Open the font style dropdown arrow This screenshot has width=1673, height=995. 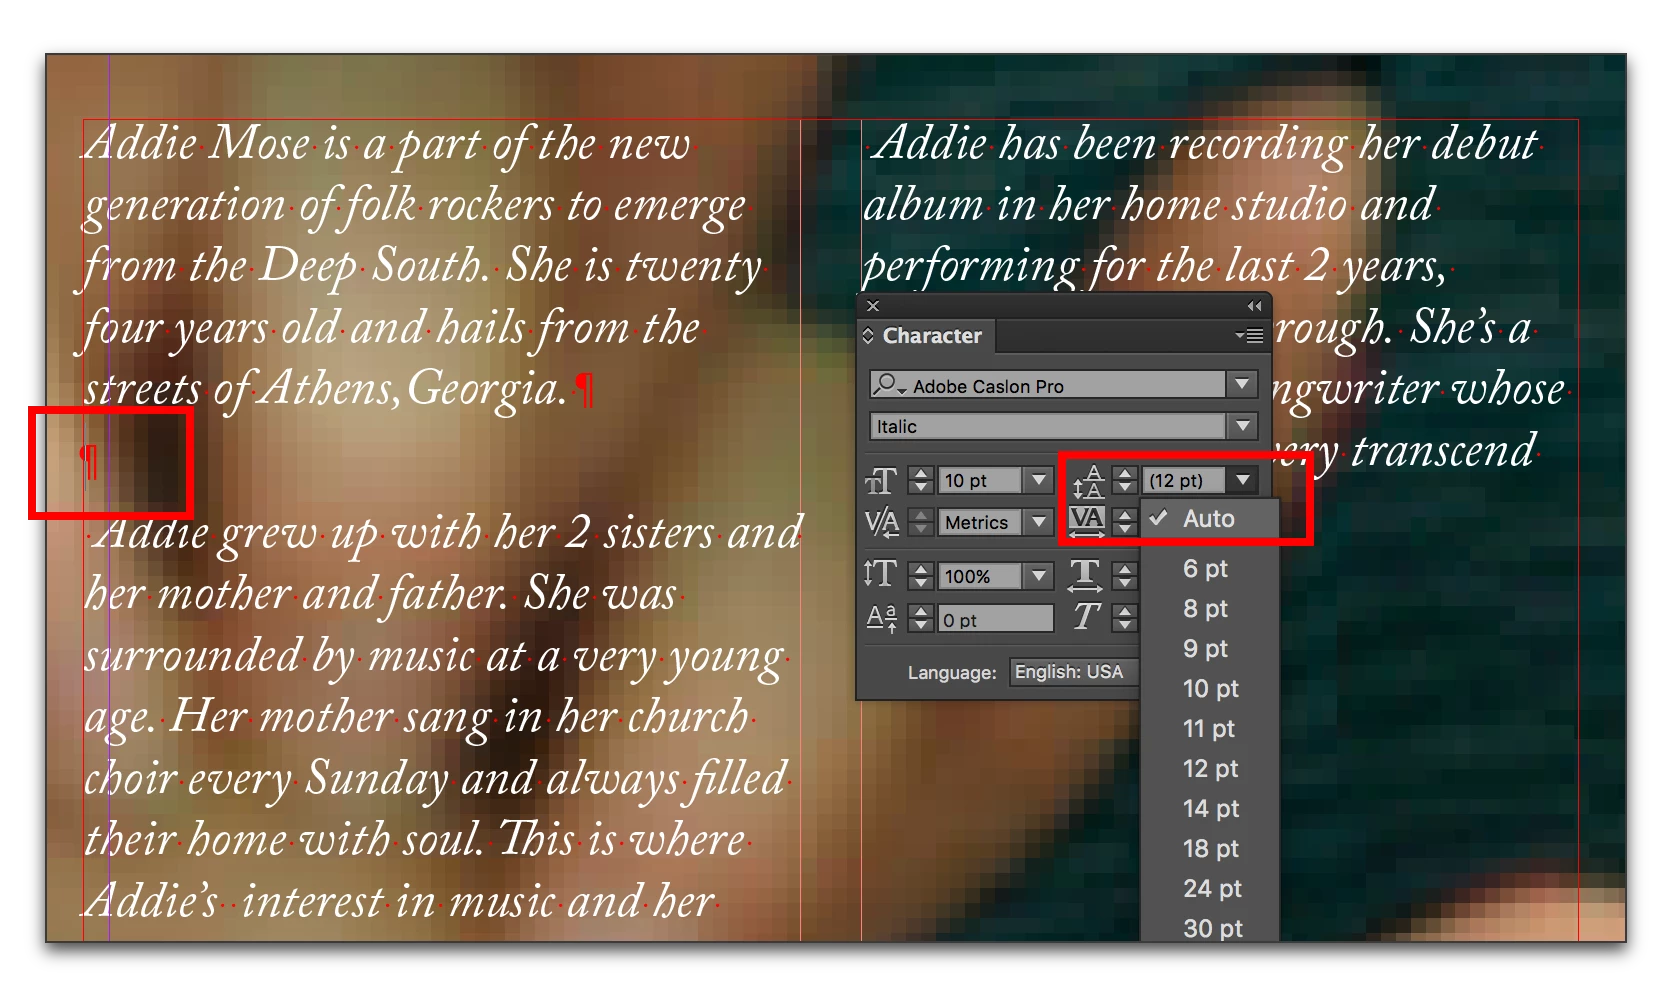pos(1241,426)
